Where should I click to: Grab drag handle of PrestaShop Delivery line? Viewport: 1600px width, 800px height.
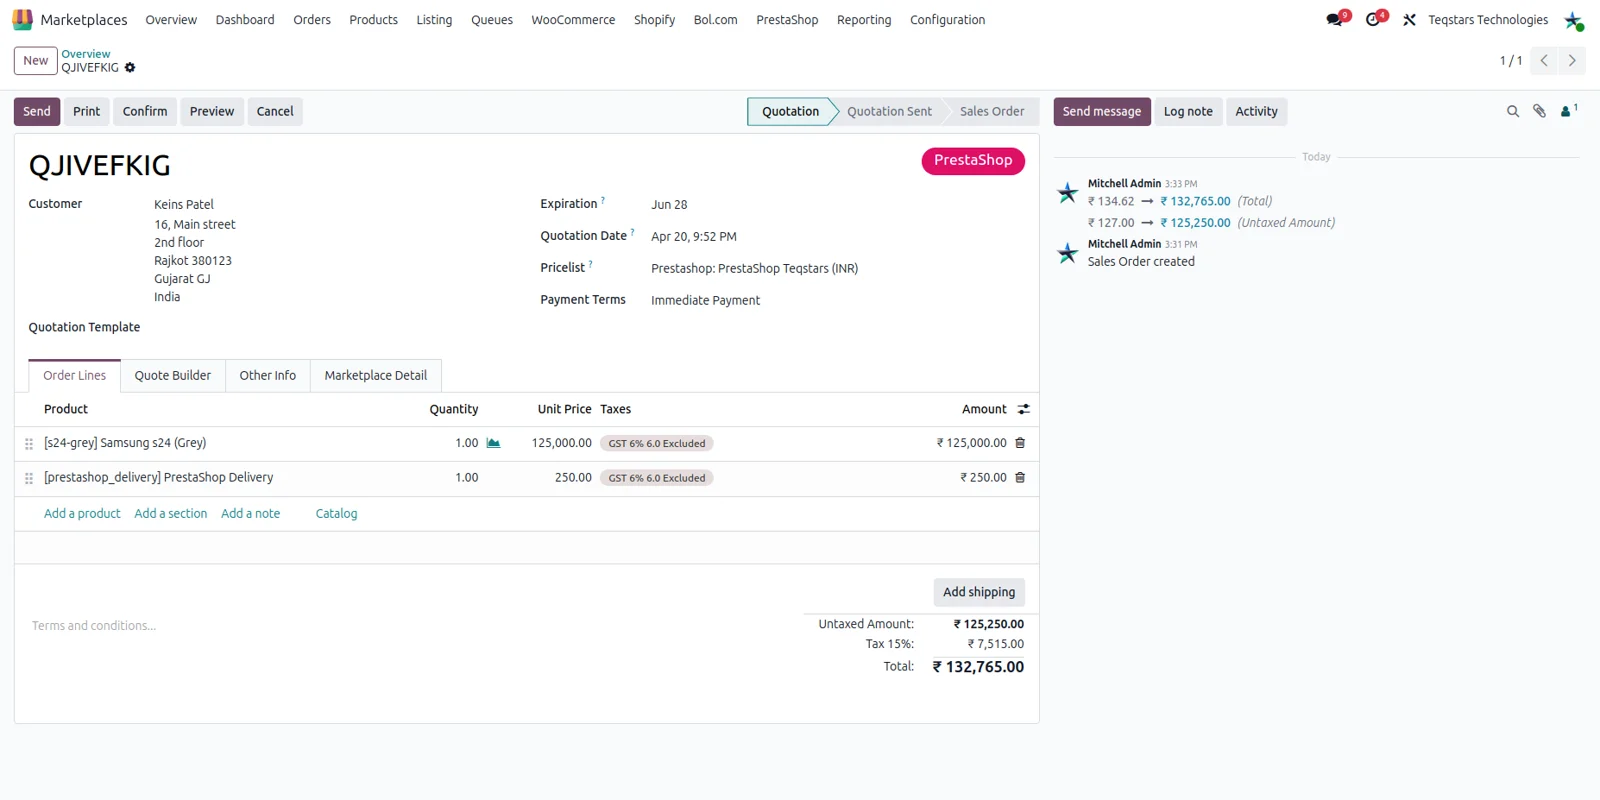(29, 479)
